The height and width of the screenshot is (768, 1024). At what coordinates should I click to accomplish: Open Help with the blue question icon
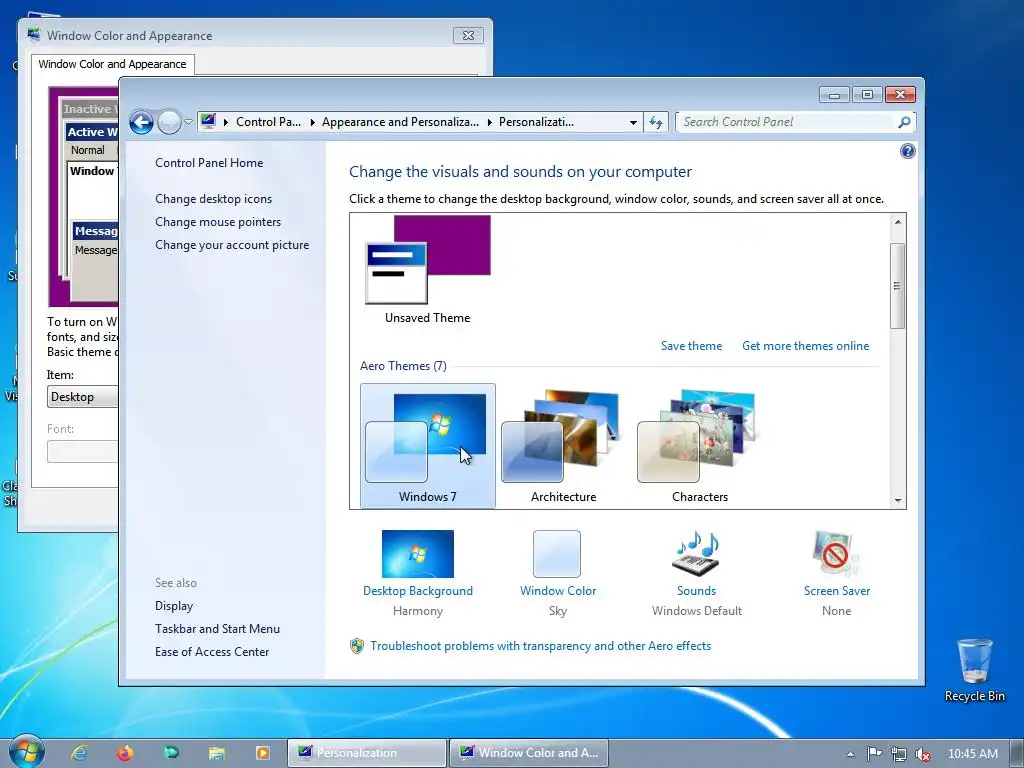point(907,152)
